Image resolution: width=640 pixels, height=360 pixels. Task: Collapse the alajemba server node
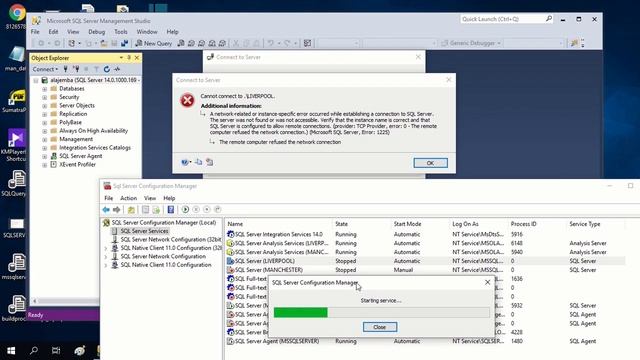point(36,80)
